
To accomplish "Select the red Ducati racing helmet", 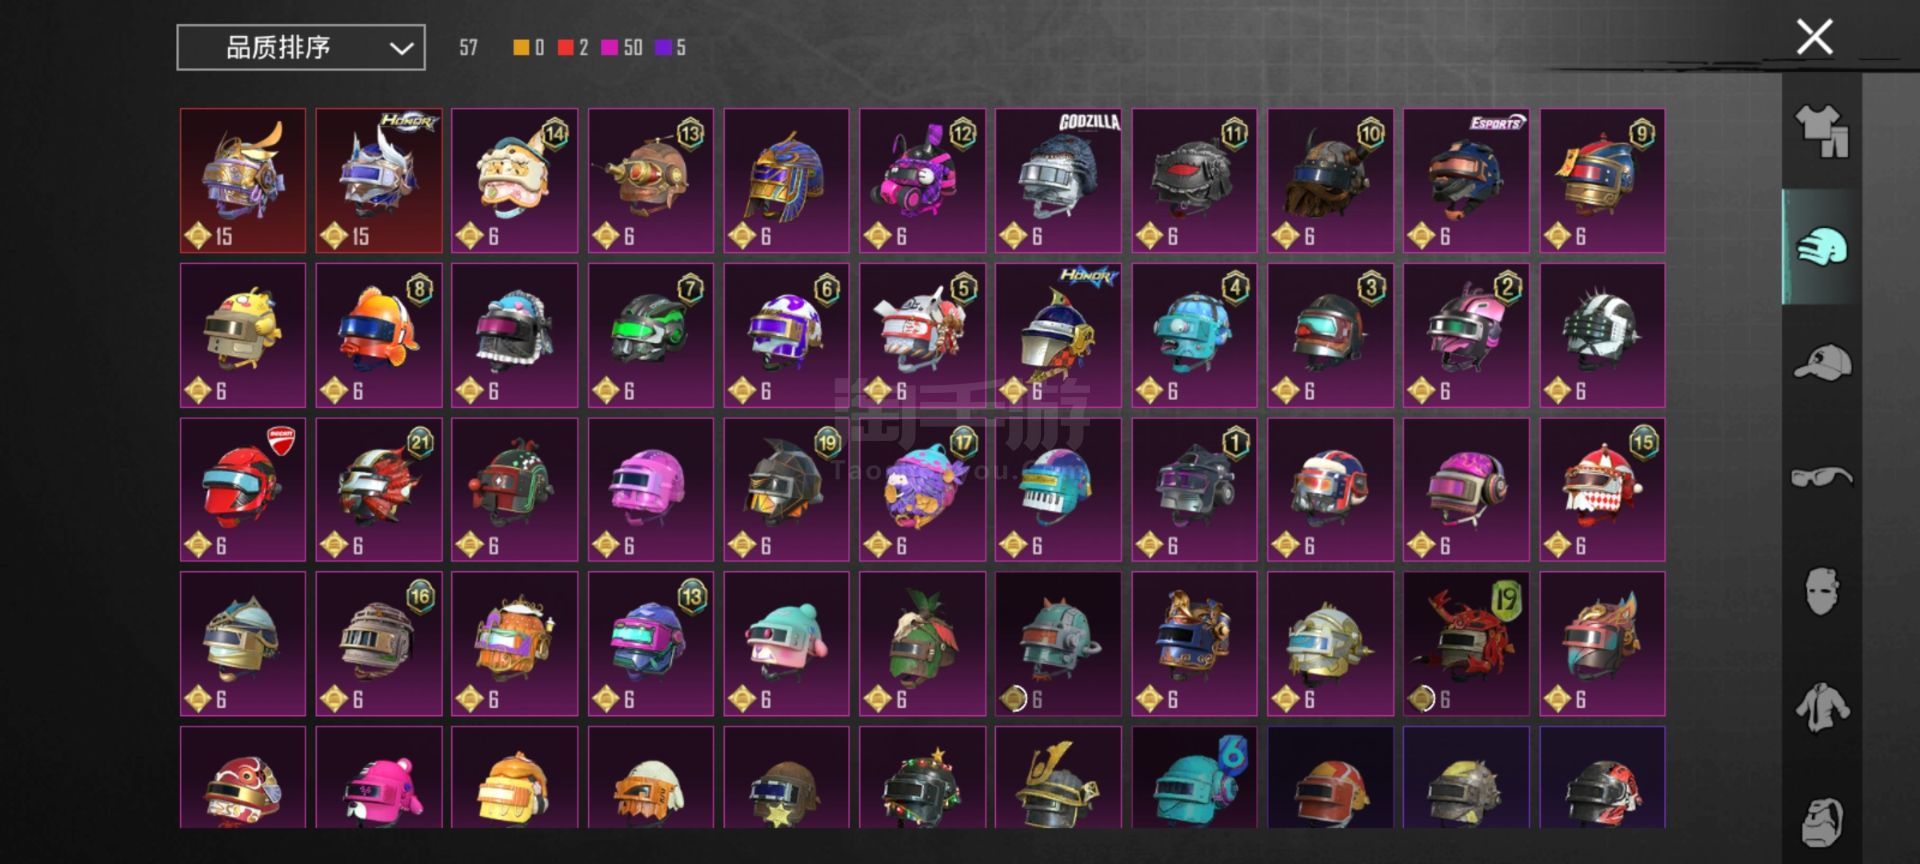I will coord(242,489).
